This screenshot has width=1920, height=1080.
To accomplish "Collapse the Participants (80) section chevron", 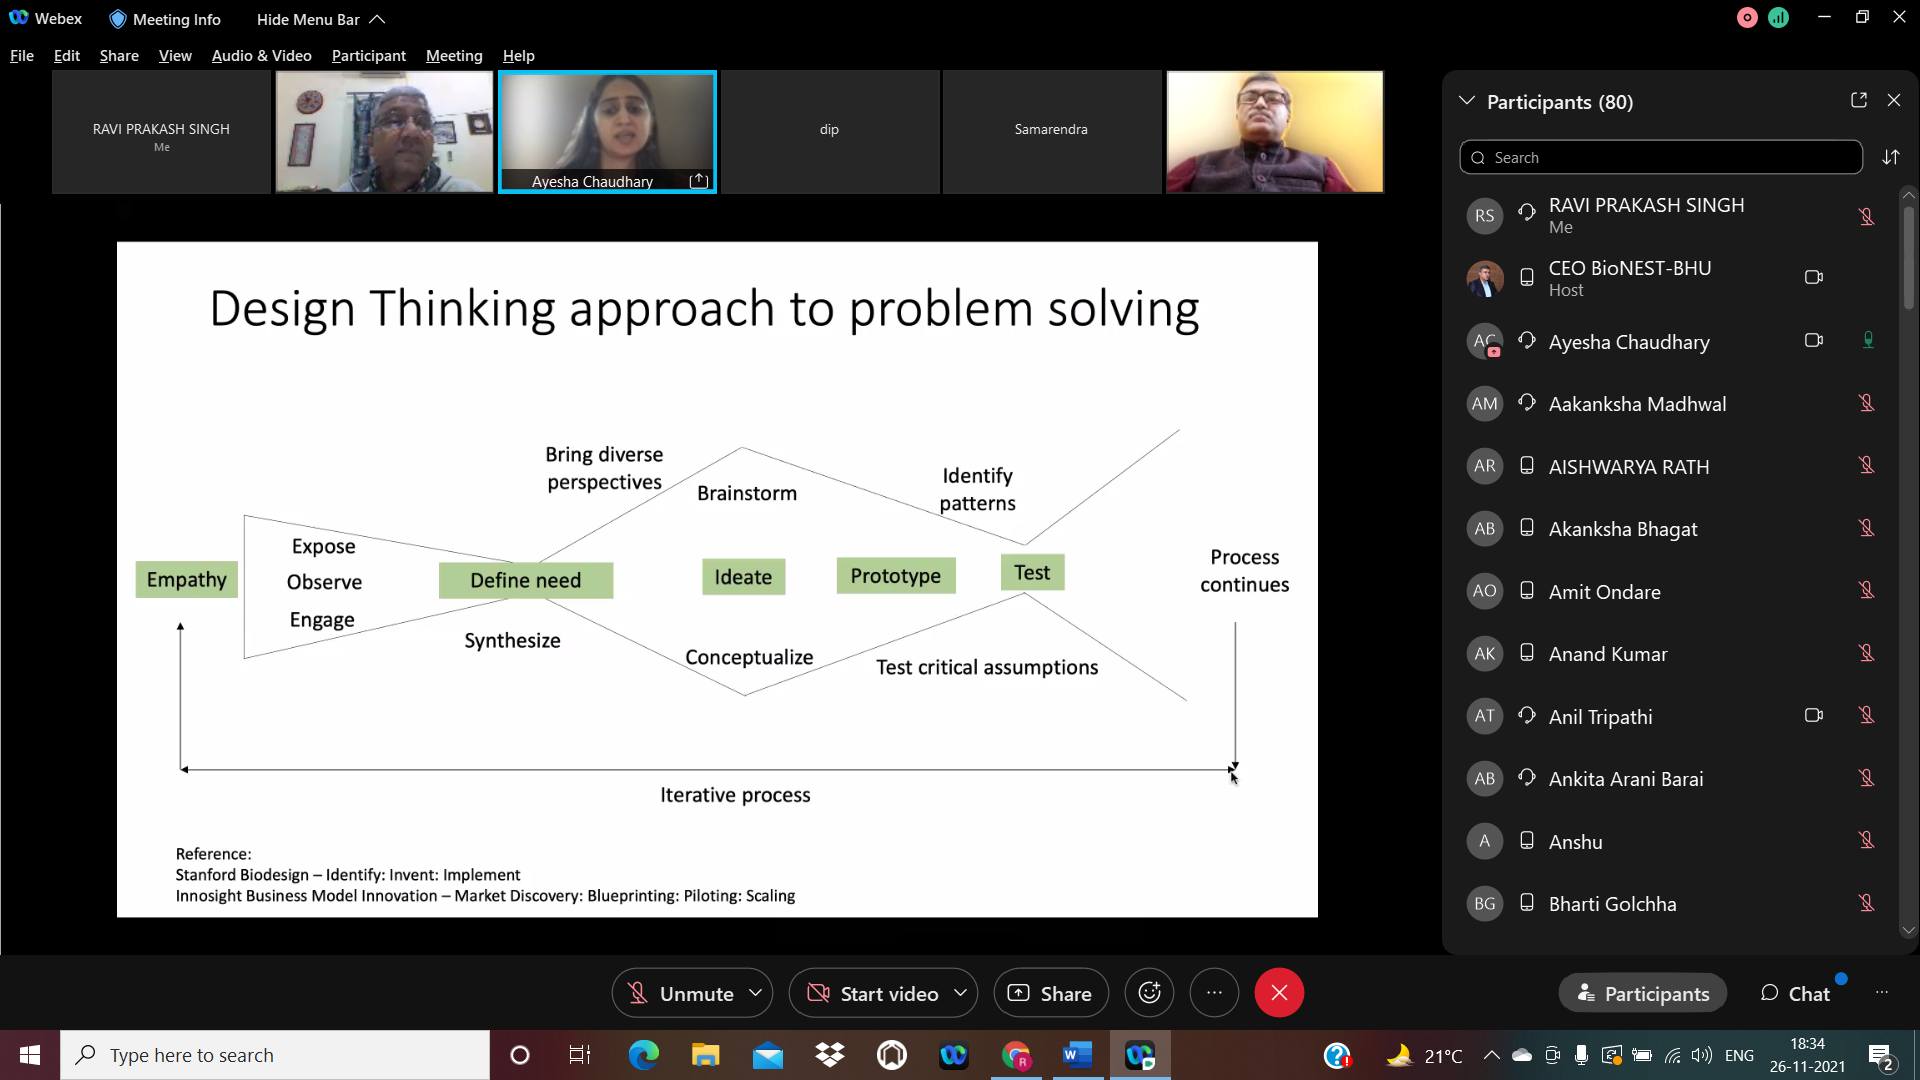I will pos(1467,101).
